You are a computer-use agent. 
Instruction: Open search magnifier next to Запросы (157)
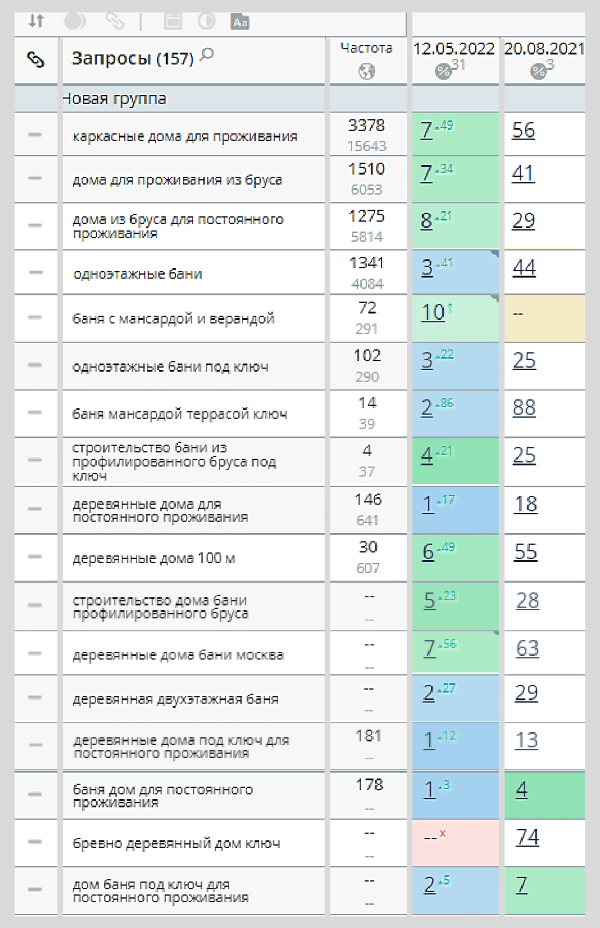tap(207, 56)
